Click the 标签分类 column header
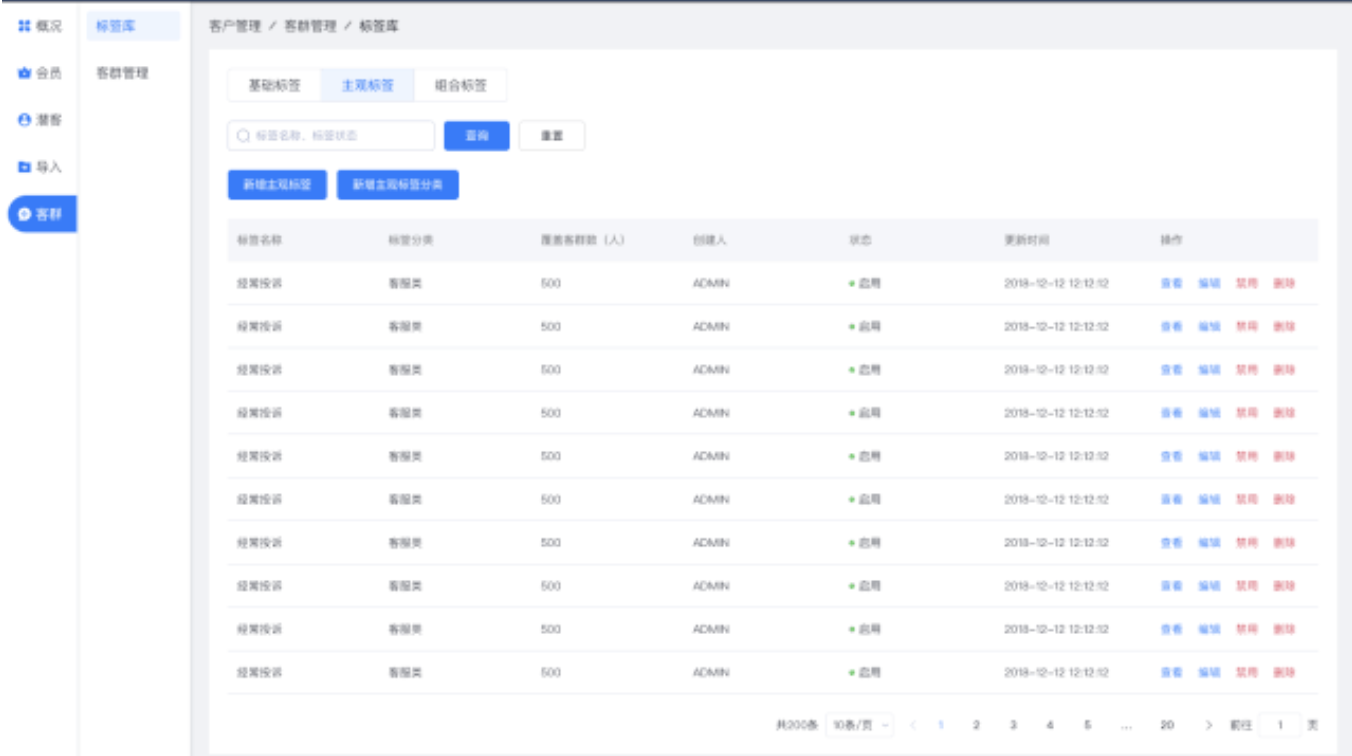Screen dimensions: 1352x756 click(411, 241)
